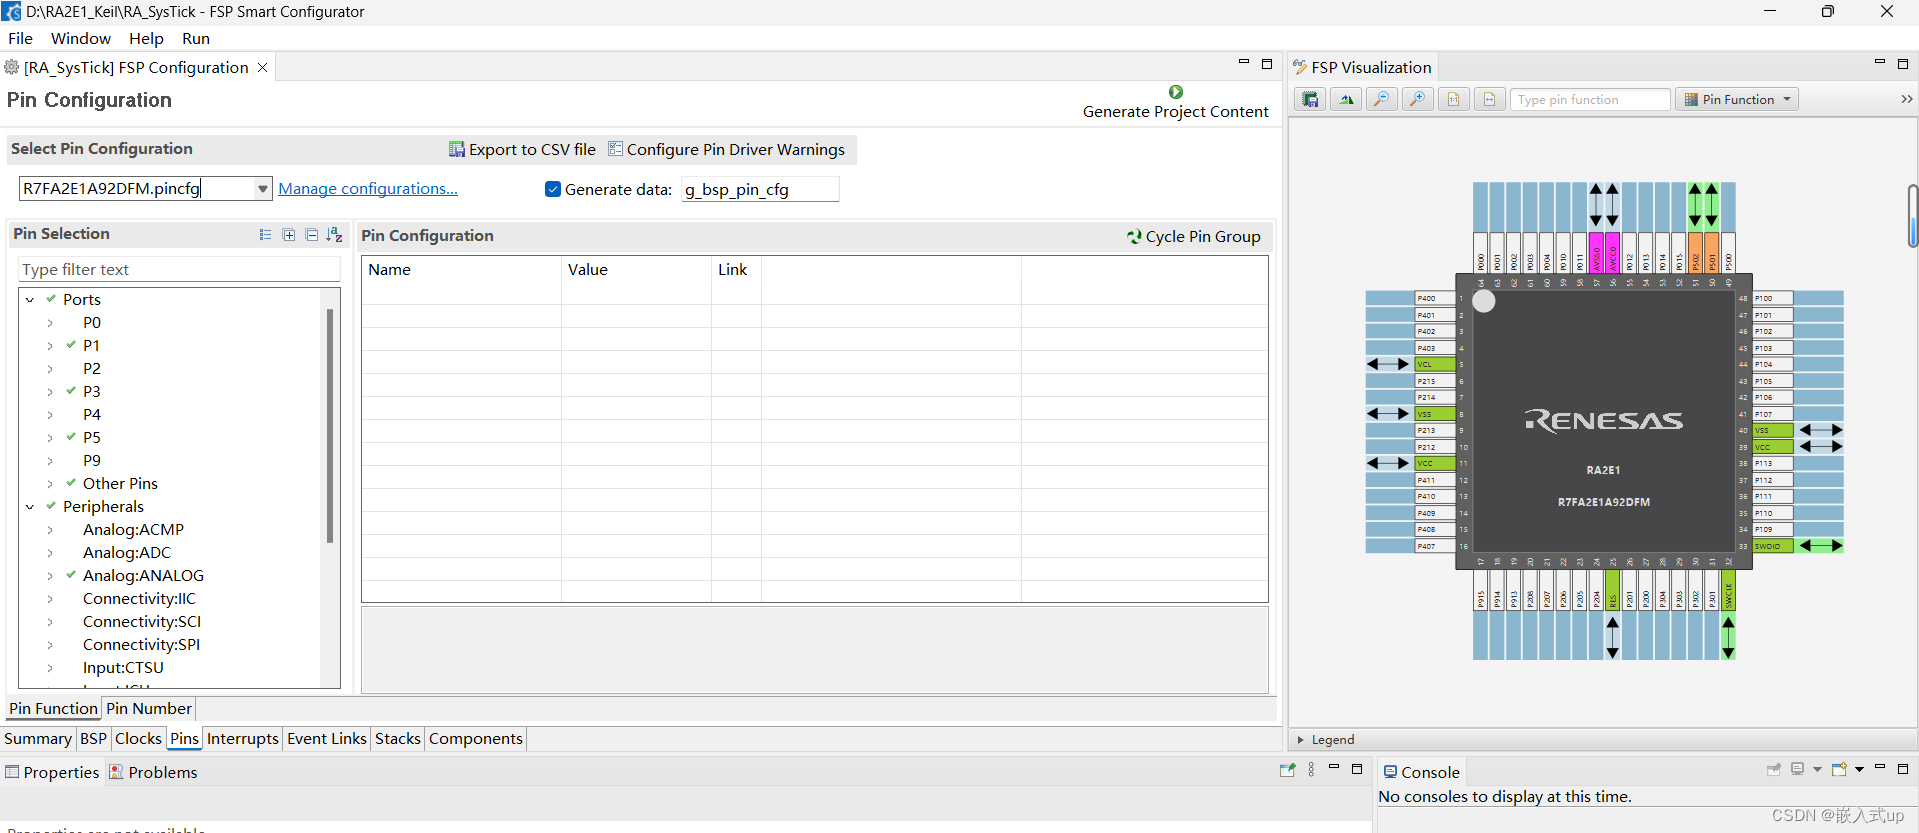Export pin visualization with save chip icon
The width and height of the screenshot is (1919, 833).
(1310, 99)
